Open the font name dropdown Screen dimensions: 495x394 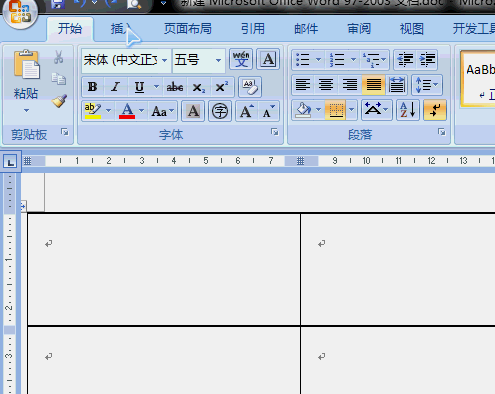[x=165, y=60]
